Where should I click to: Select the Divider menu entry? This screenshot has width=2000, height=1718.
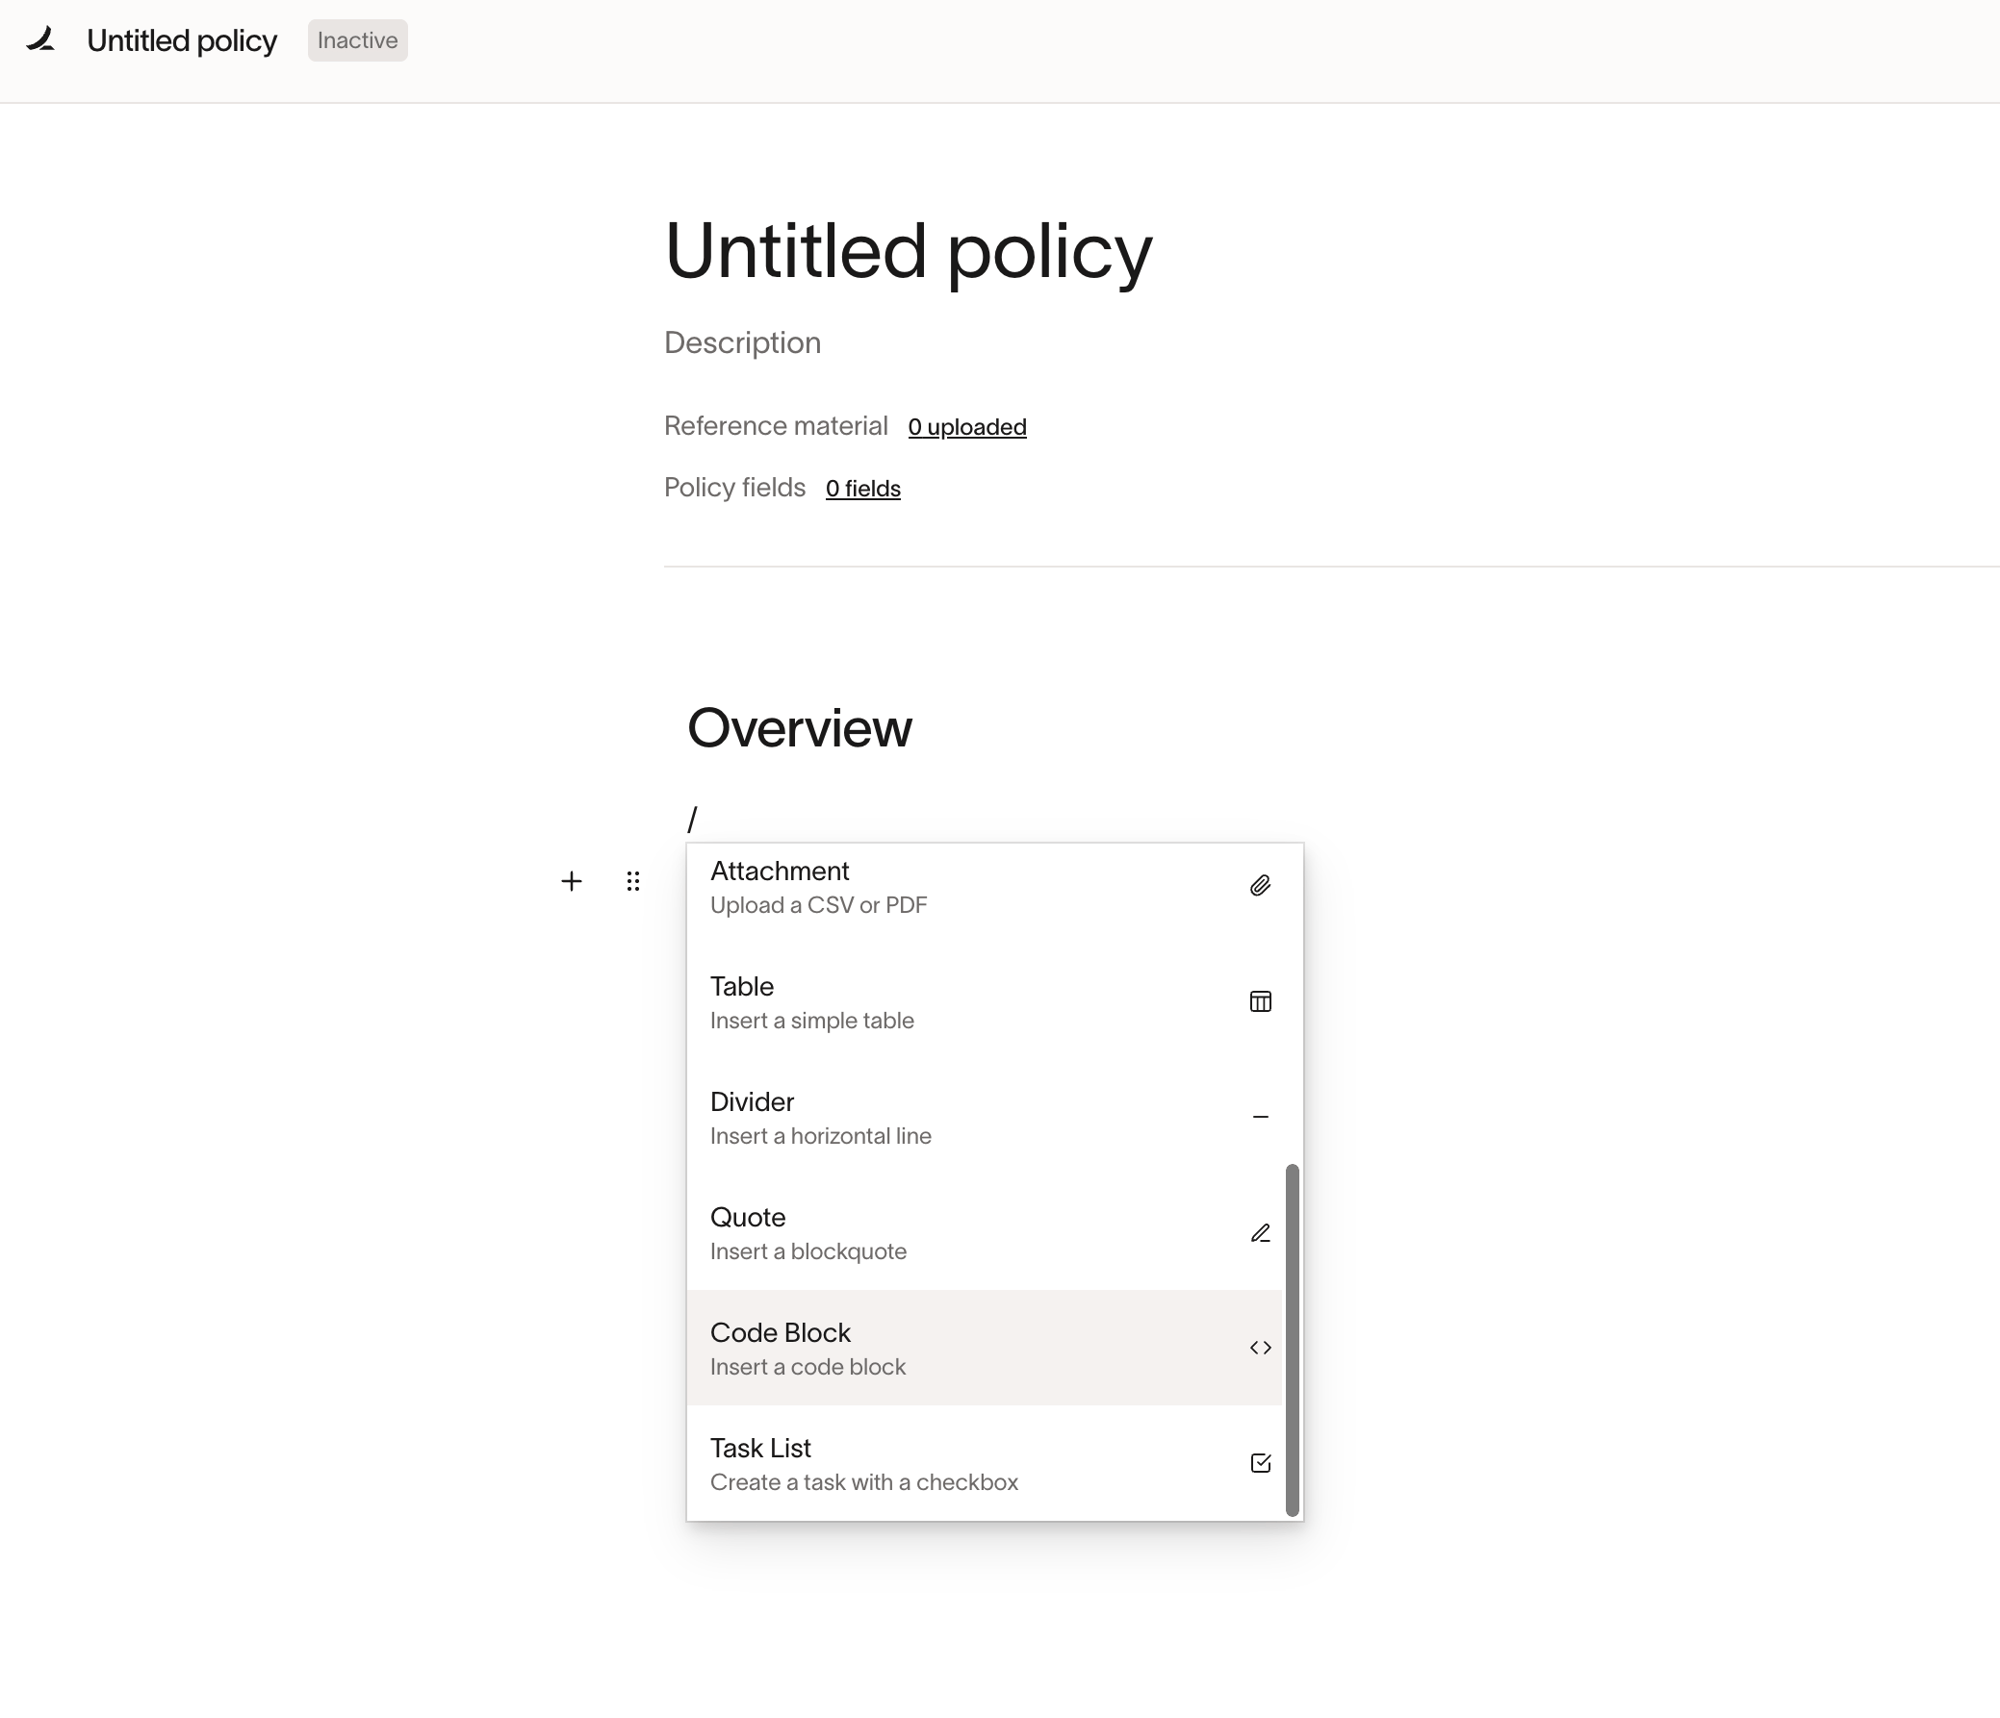(984, 1117)
